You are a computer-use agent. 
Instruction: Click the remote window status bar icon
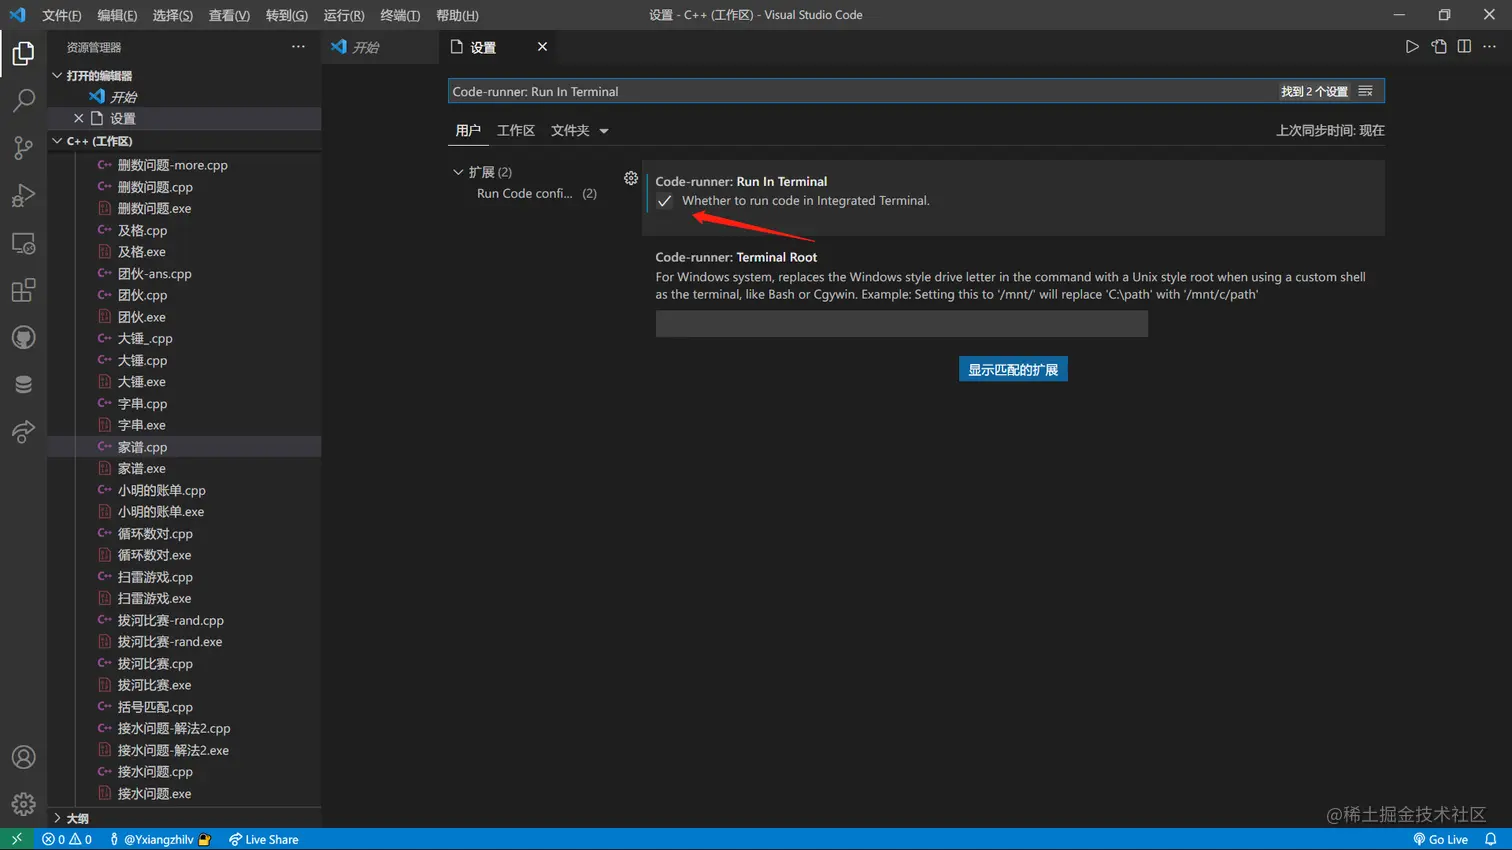point(17,839)
